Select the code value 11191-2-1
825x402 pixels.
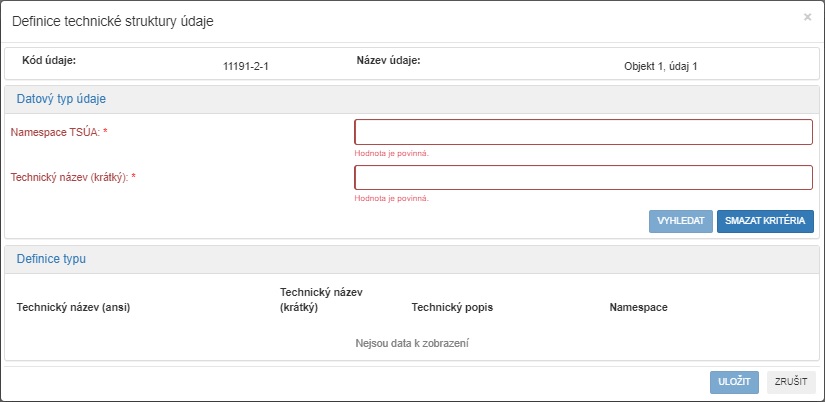[246, 66]
